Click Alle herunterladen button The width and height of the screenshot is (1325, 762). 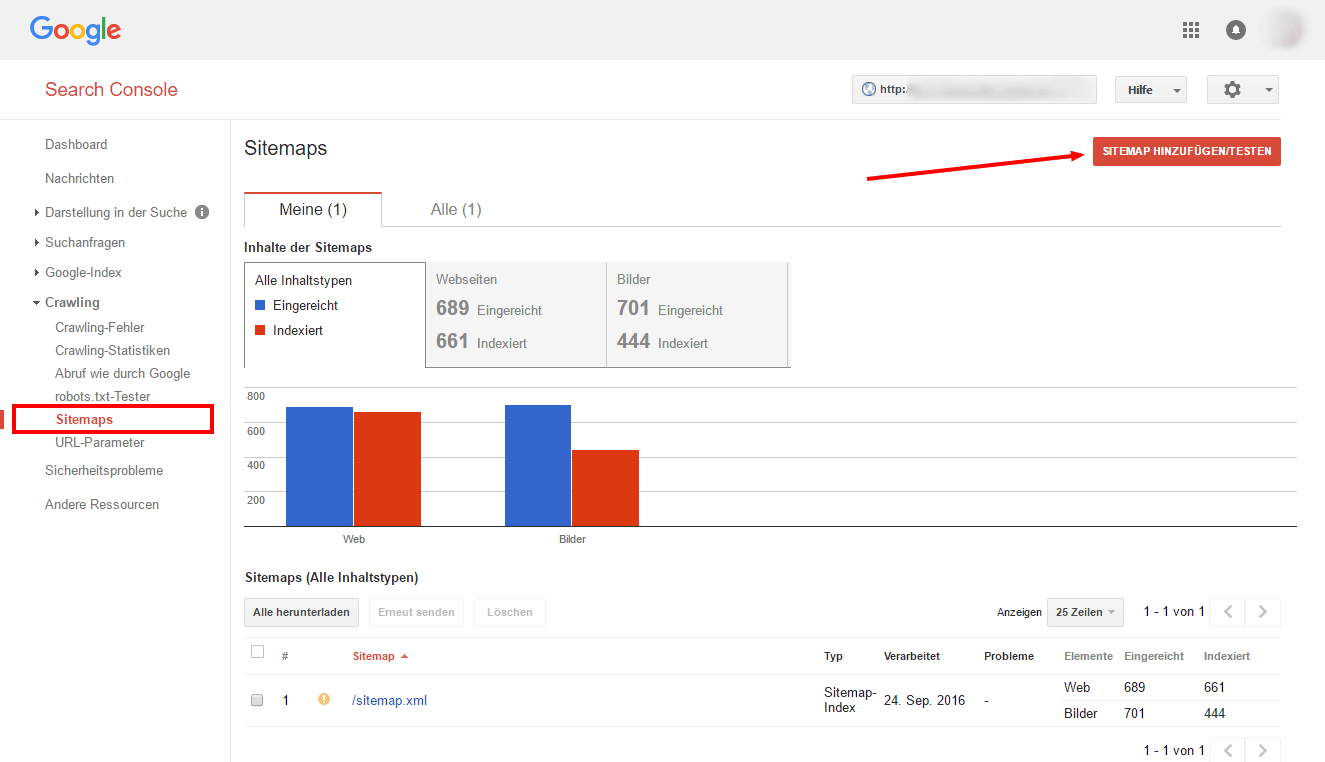coord(301,612)
